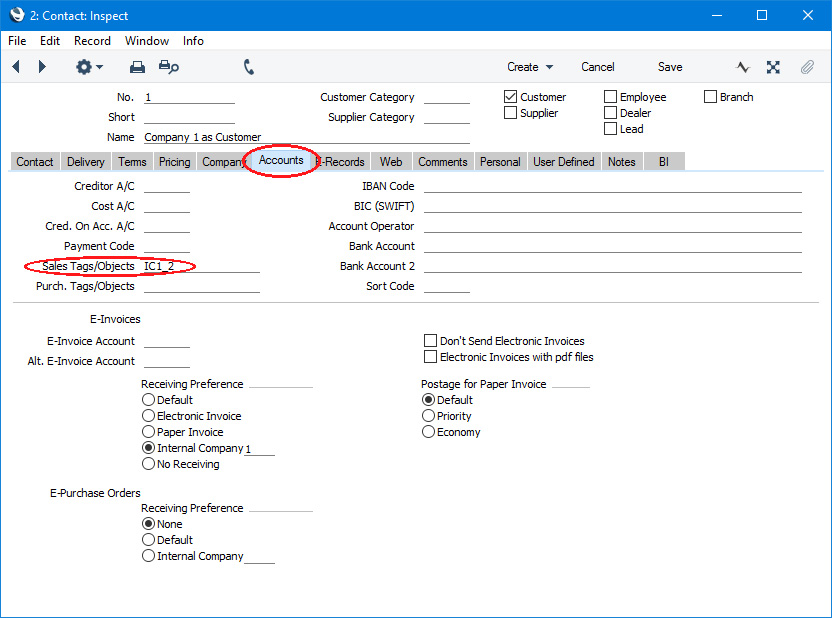The width and height of the screenshot is (832, 618).
Task: Click the link manager cross-arrows icon
Action: pos(773,67)
